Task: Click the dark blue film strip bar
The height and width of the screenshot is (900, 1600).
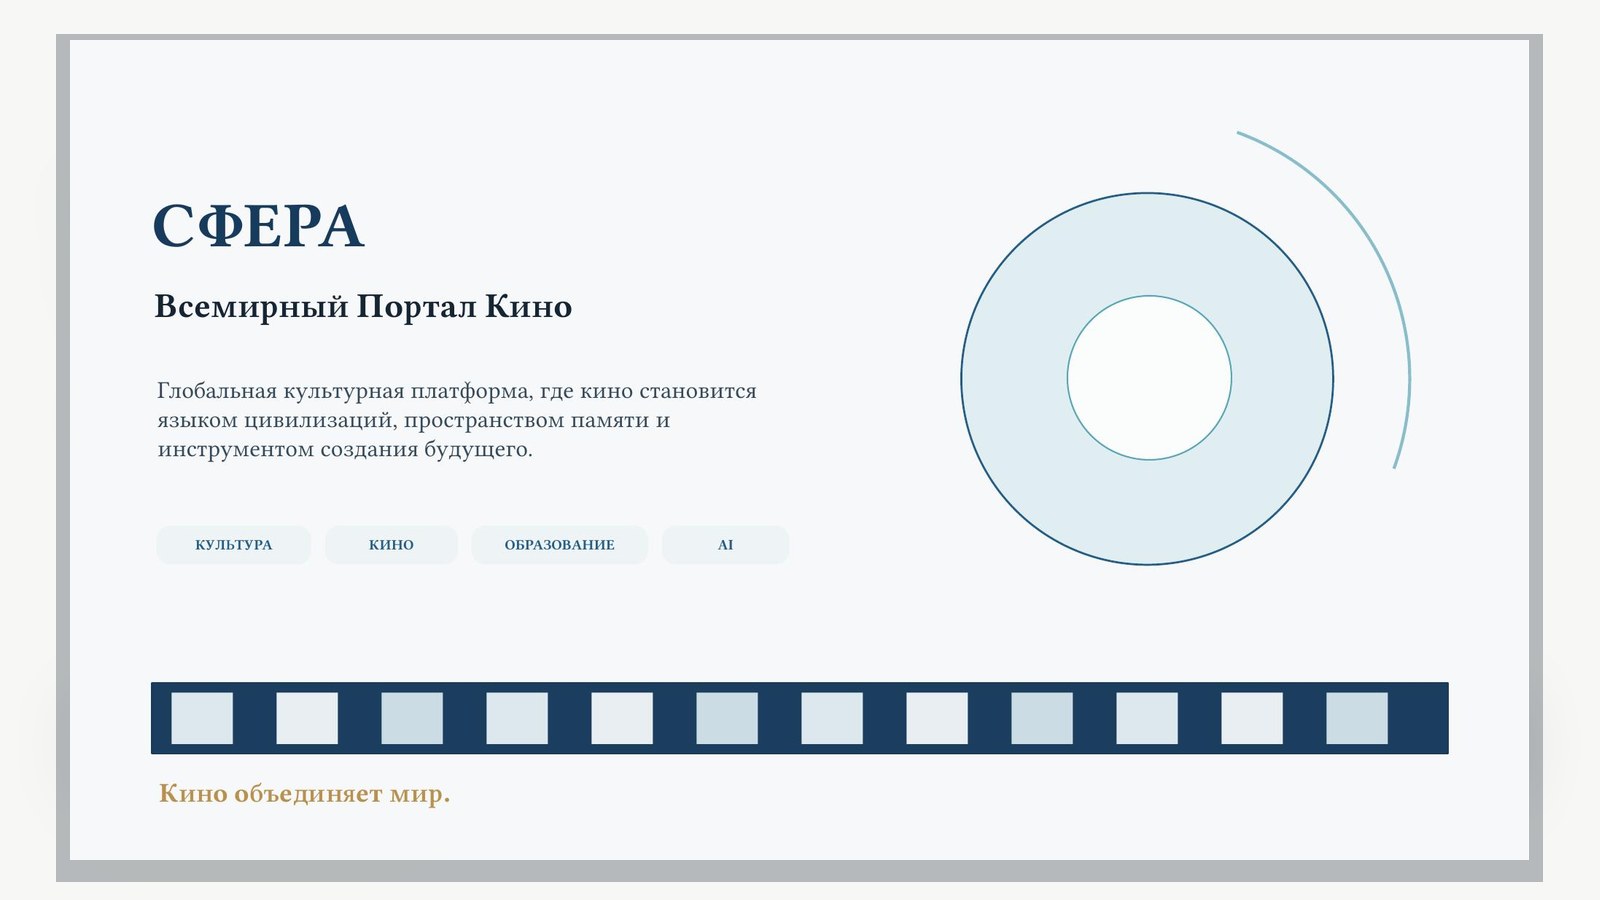Action: [x=800, y=718]
